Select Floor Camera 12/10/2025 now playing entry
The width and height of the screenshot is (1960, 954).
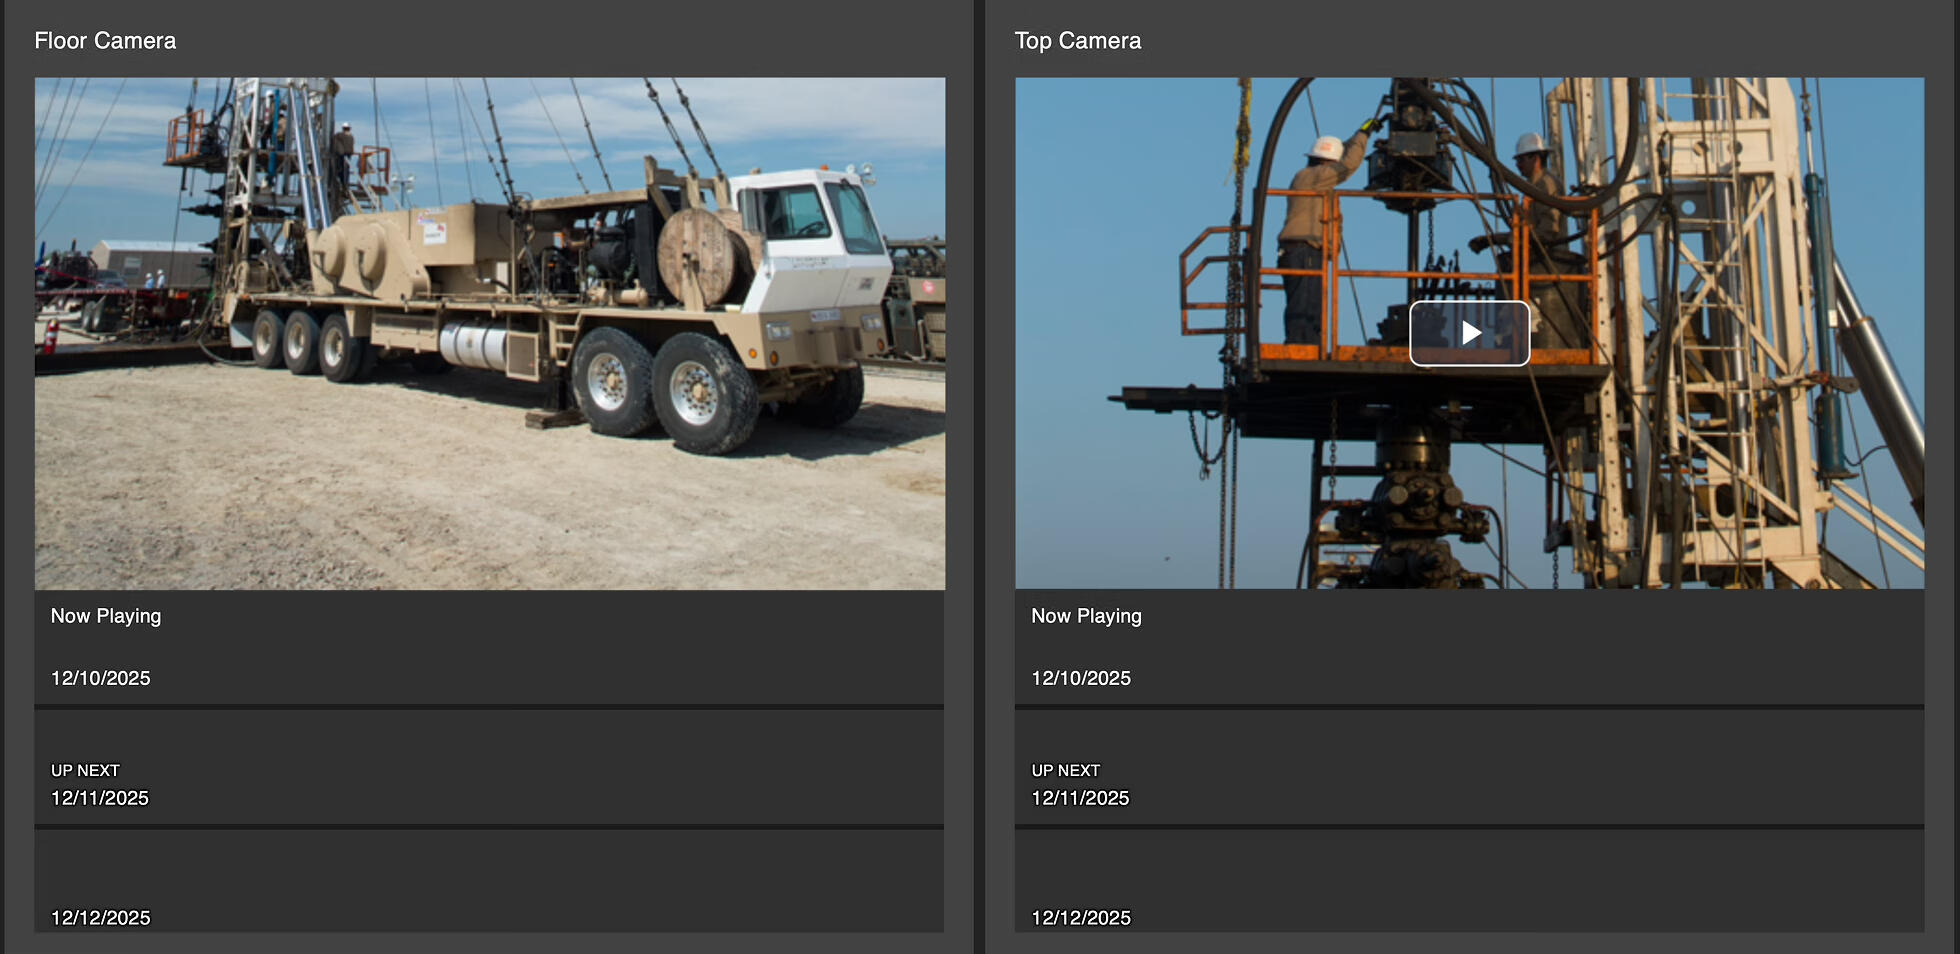pyautogui.click(x=489, y=648)
